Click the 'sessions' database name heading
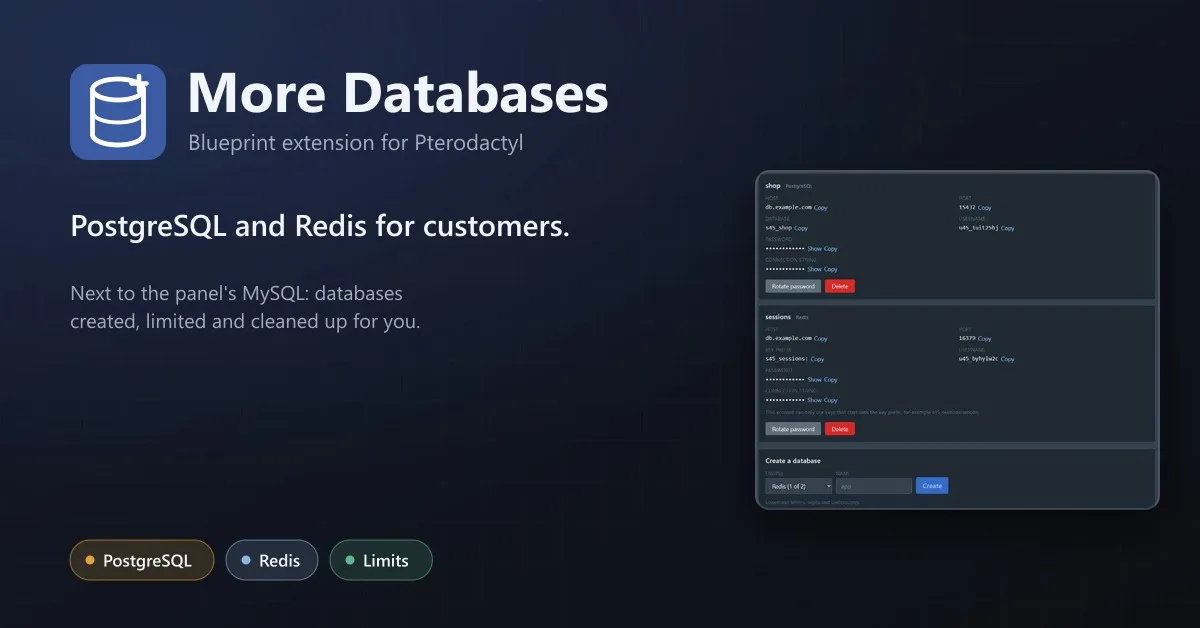This screenshot has height=628, width=1200. click(778, 317)
